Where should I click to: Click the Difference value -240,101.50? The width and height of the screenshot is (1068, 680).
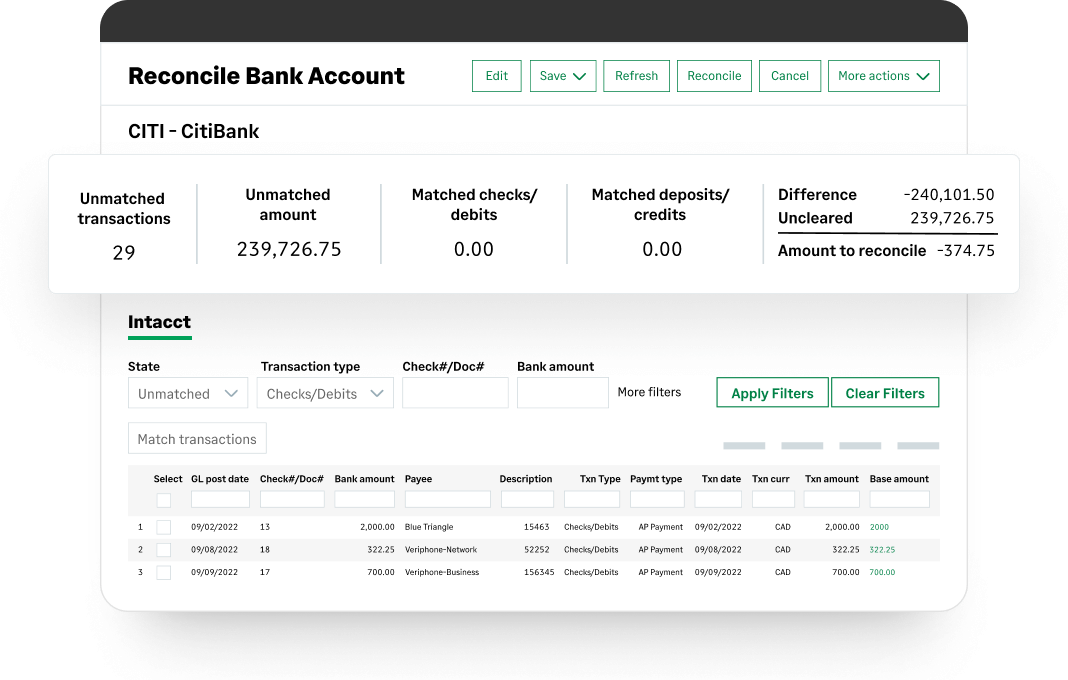(949, 195)
